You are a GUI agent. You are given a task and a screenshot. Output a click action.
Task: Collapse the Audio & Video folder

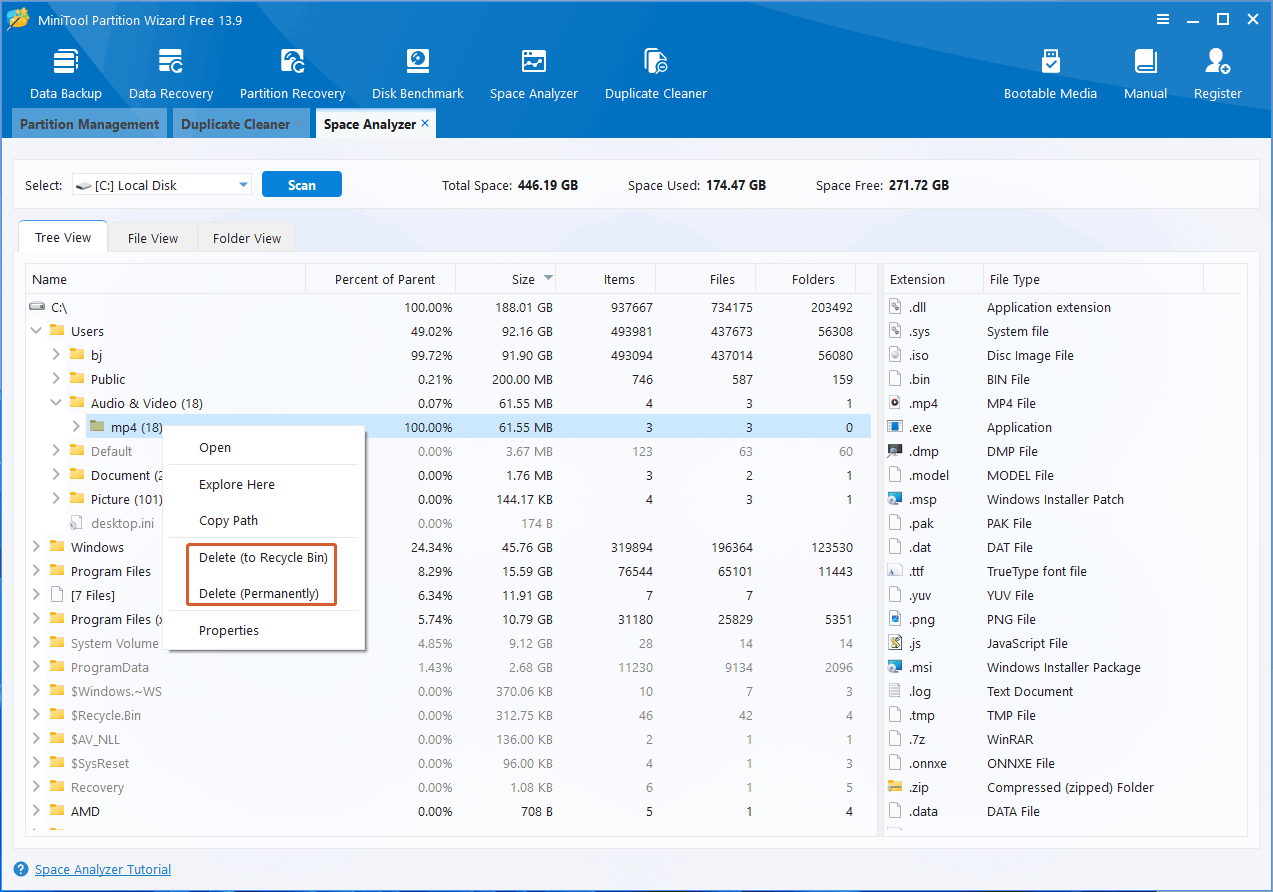[57, 403]
